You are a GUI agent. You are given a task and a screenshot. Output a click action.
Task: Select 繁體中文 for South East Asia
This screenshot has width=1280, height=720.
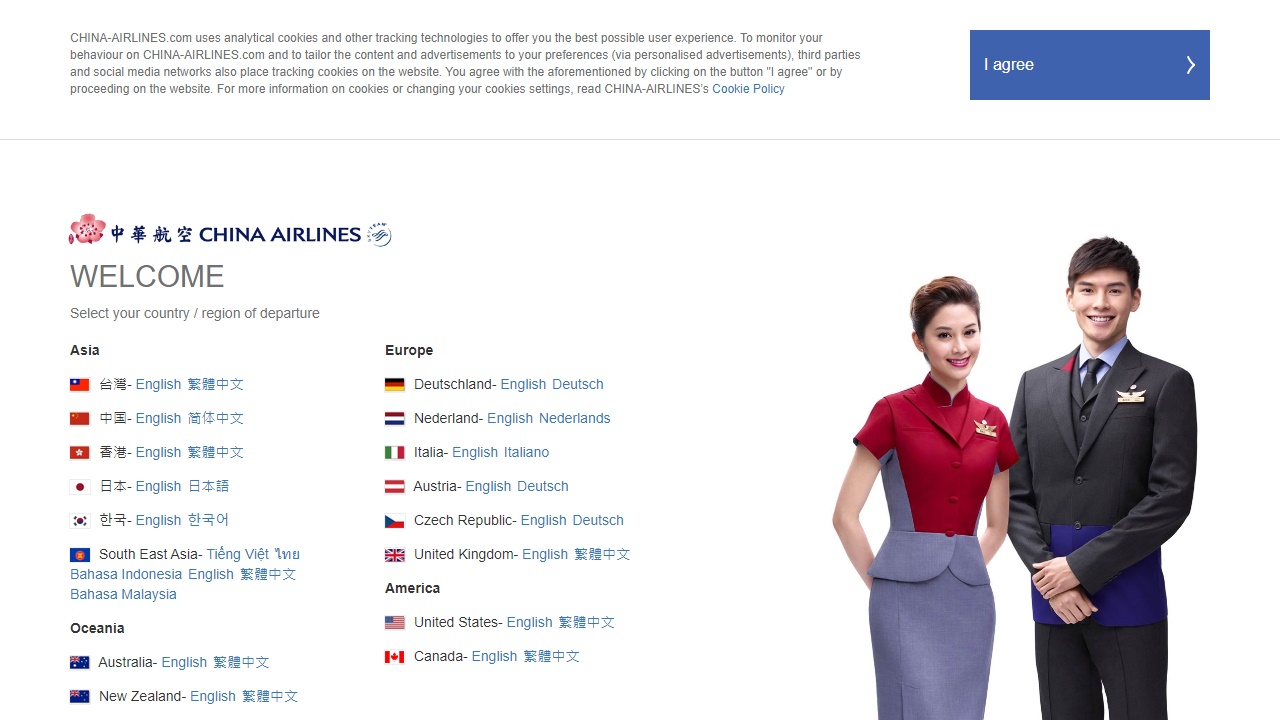268,574
